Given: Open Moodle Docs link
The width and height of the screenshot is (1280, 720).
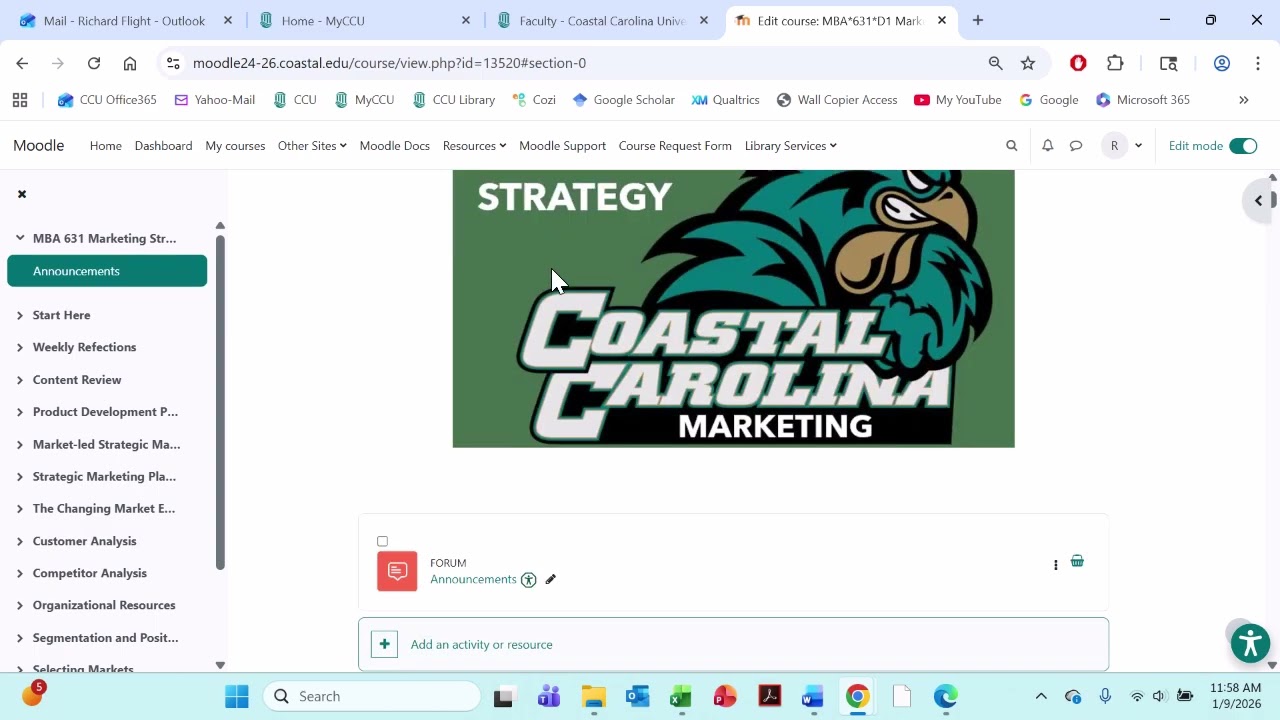Looking at the screenshot, I should tap(394, 146).
